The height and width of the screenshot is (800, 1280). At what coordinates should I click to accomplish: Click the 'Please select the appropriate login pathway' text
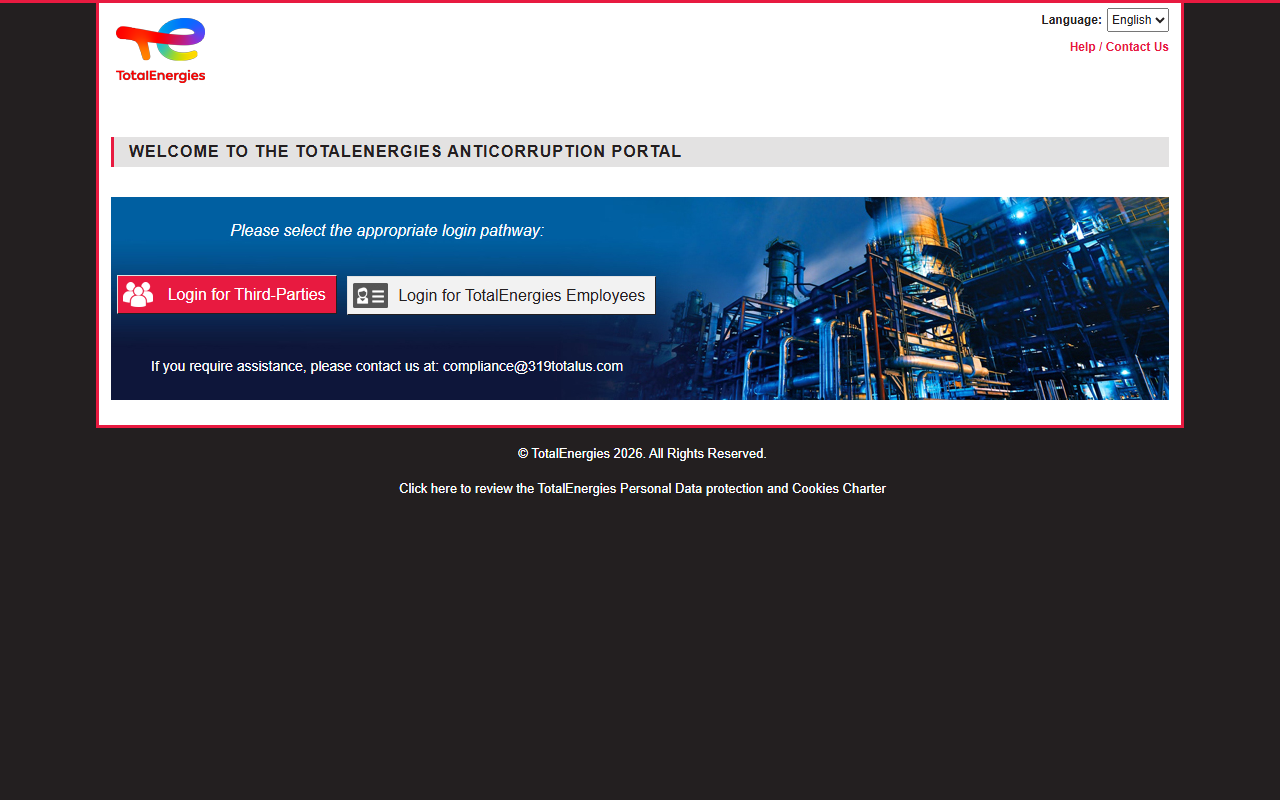click(387, 230)
